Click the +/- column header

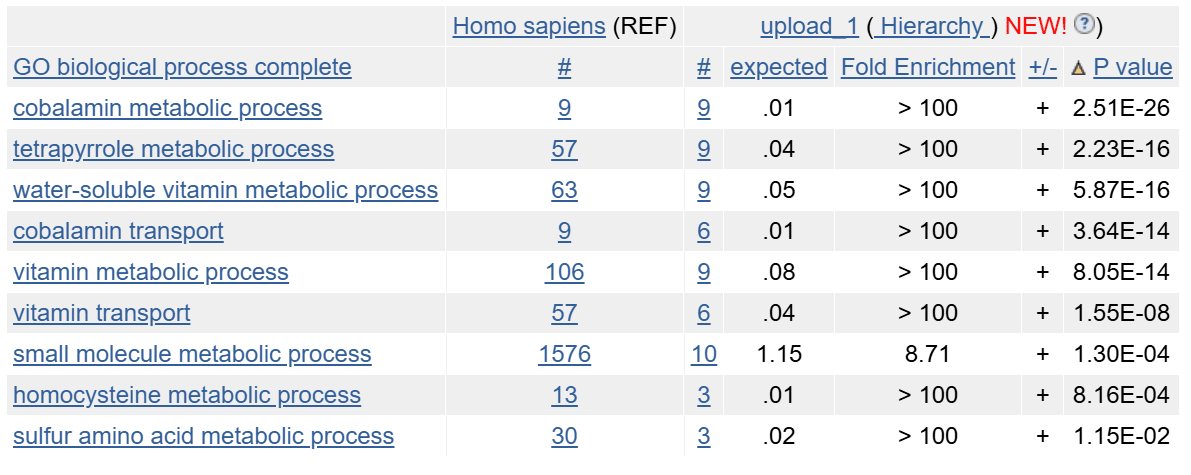pyautogui.click(x=1043, y=68)
